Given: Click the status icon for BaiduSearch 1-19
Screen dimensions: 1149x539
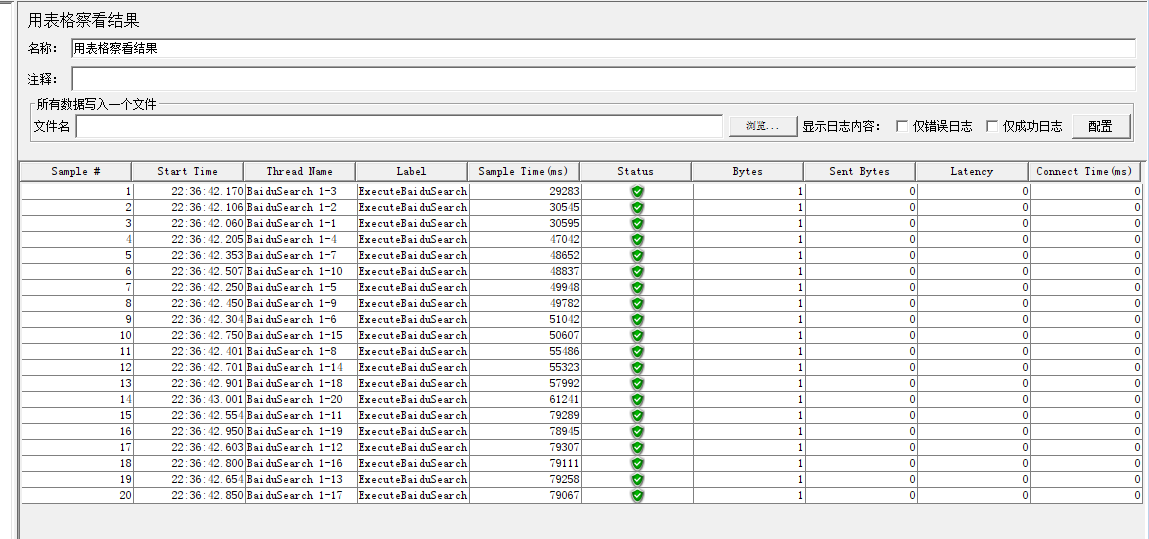Looking at the screenshot, I should (x=638, y=432).
